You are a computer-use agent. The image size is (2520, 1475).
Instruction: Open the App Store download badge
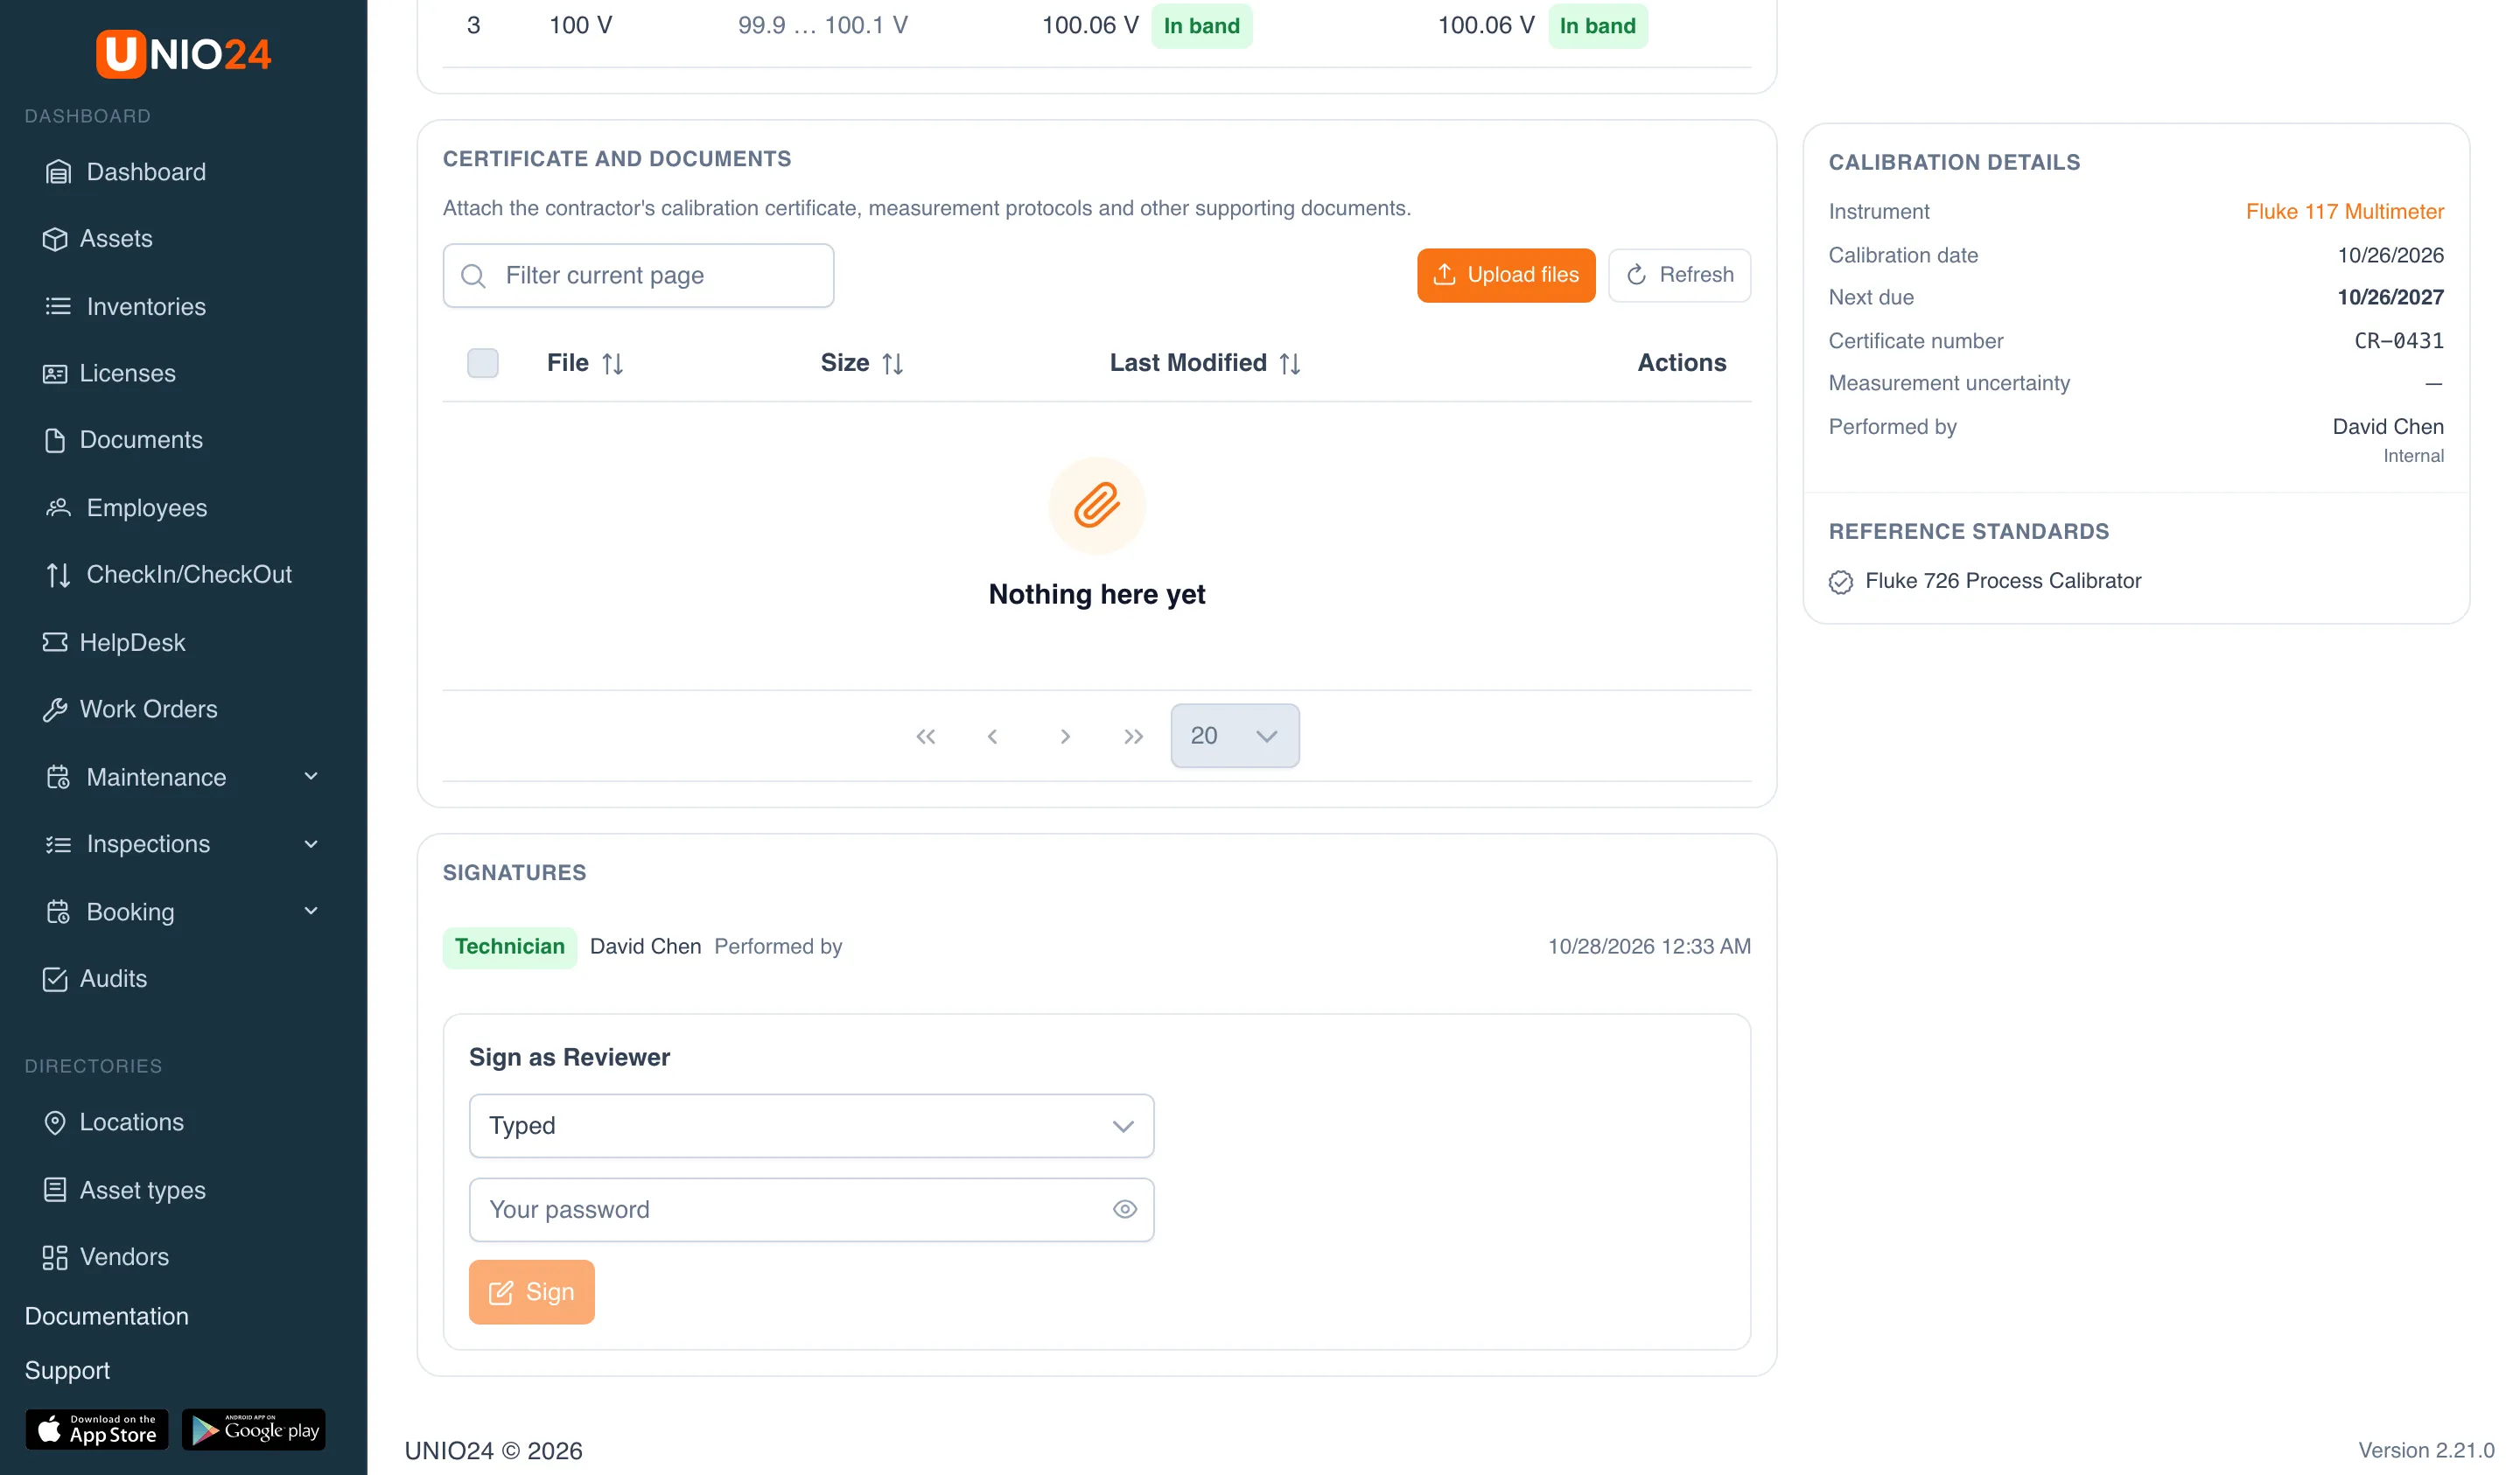coord(97,1430)
